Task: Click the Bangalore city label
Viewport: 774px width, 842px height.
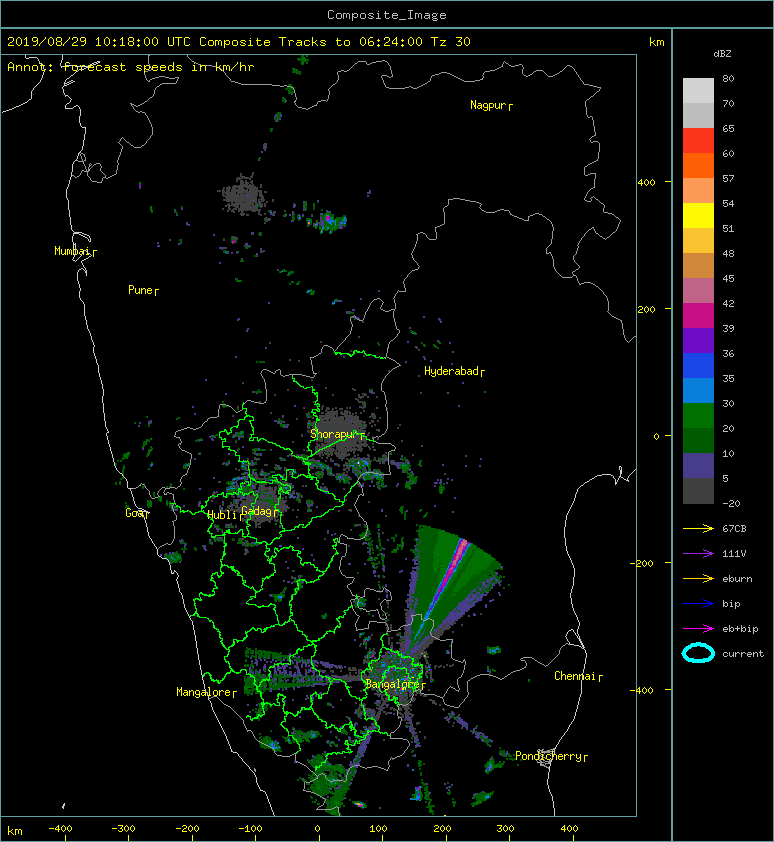Action: (x=393, y=684)
